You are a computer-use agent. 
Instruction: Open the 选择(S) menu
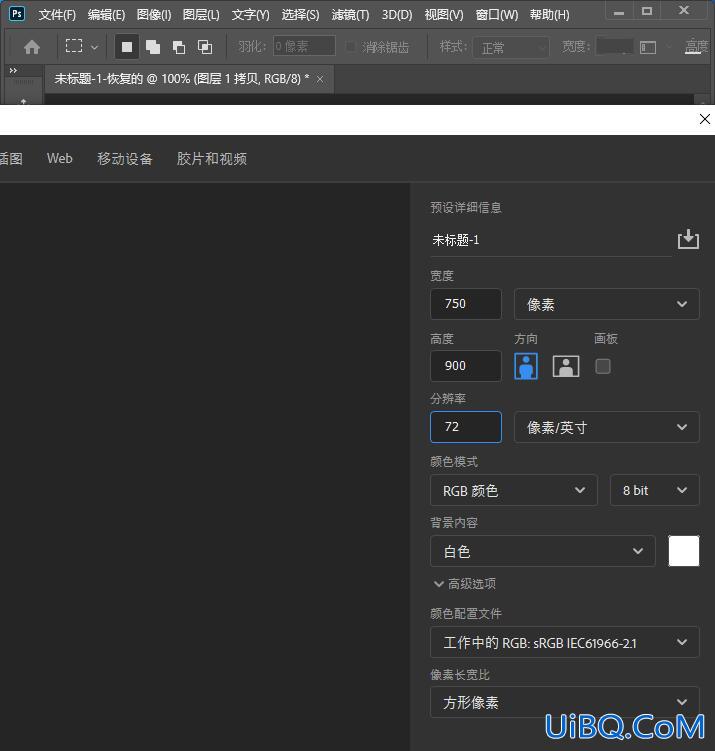300,15
